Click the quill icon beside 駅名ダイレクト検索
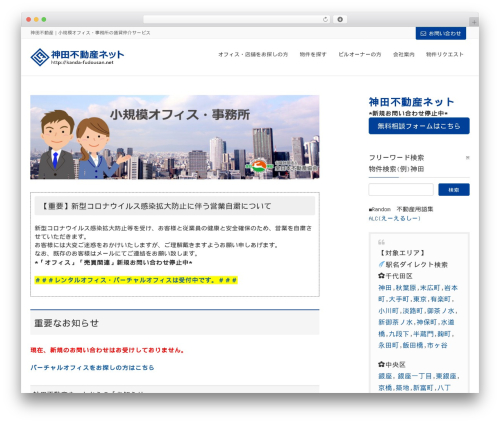This screenshot has width=500, height=423. pos(381,264)
